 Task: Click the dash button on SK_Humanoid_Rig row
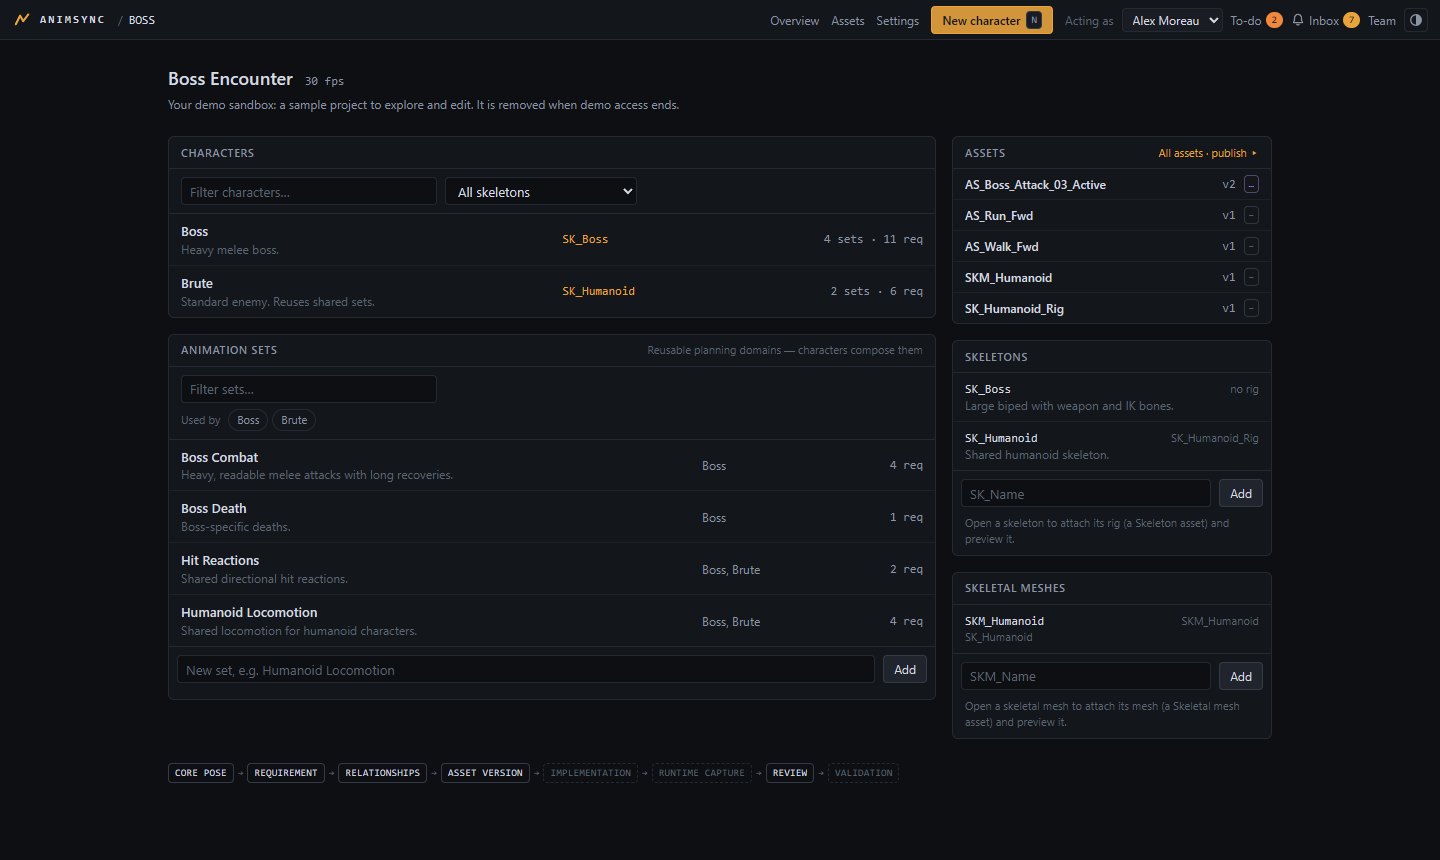click(x=1251, y=309)
